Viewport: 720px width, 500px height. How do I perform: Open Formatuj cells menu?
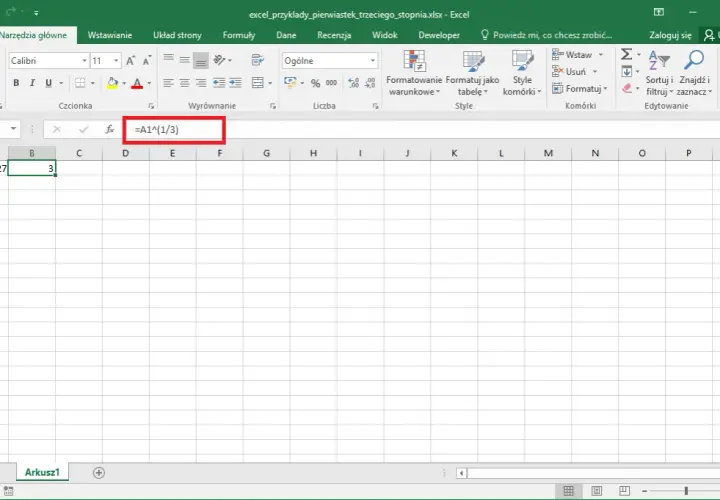[x=580, y=89]
